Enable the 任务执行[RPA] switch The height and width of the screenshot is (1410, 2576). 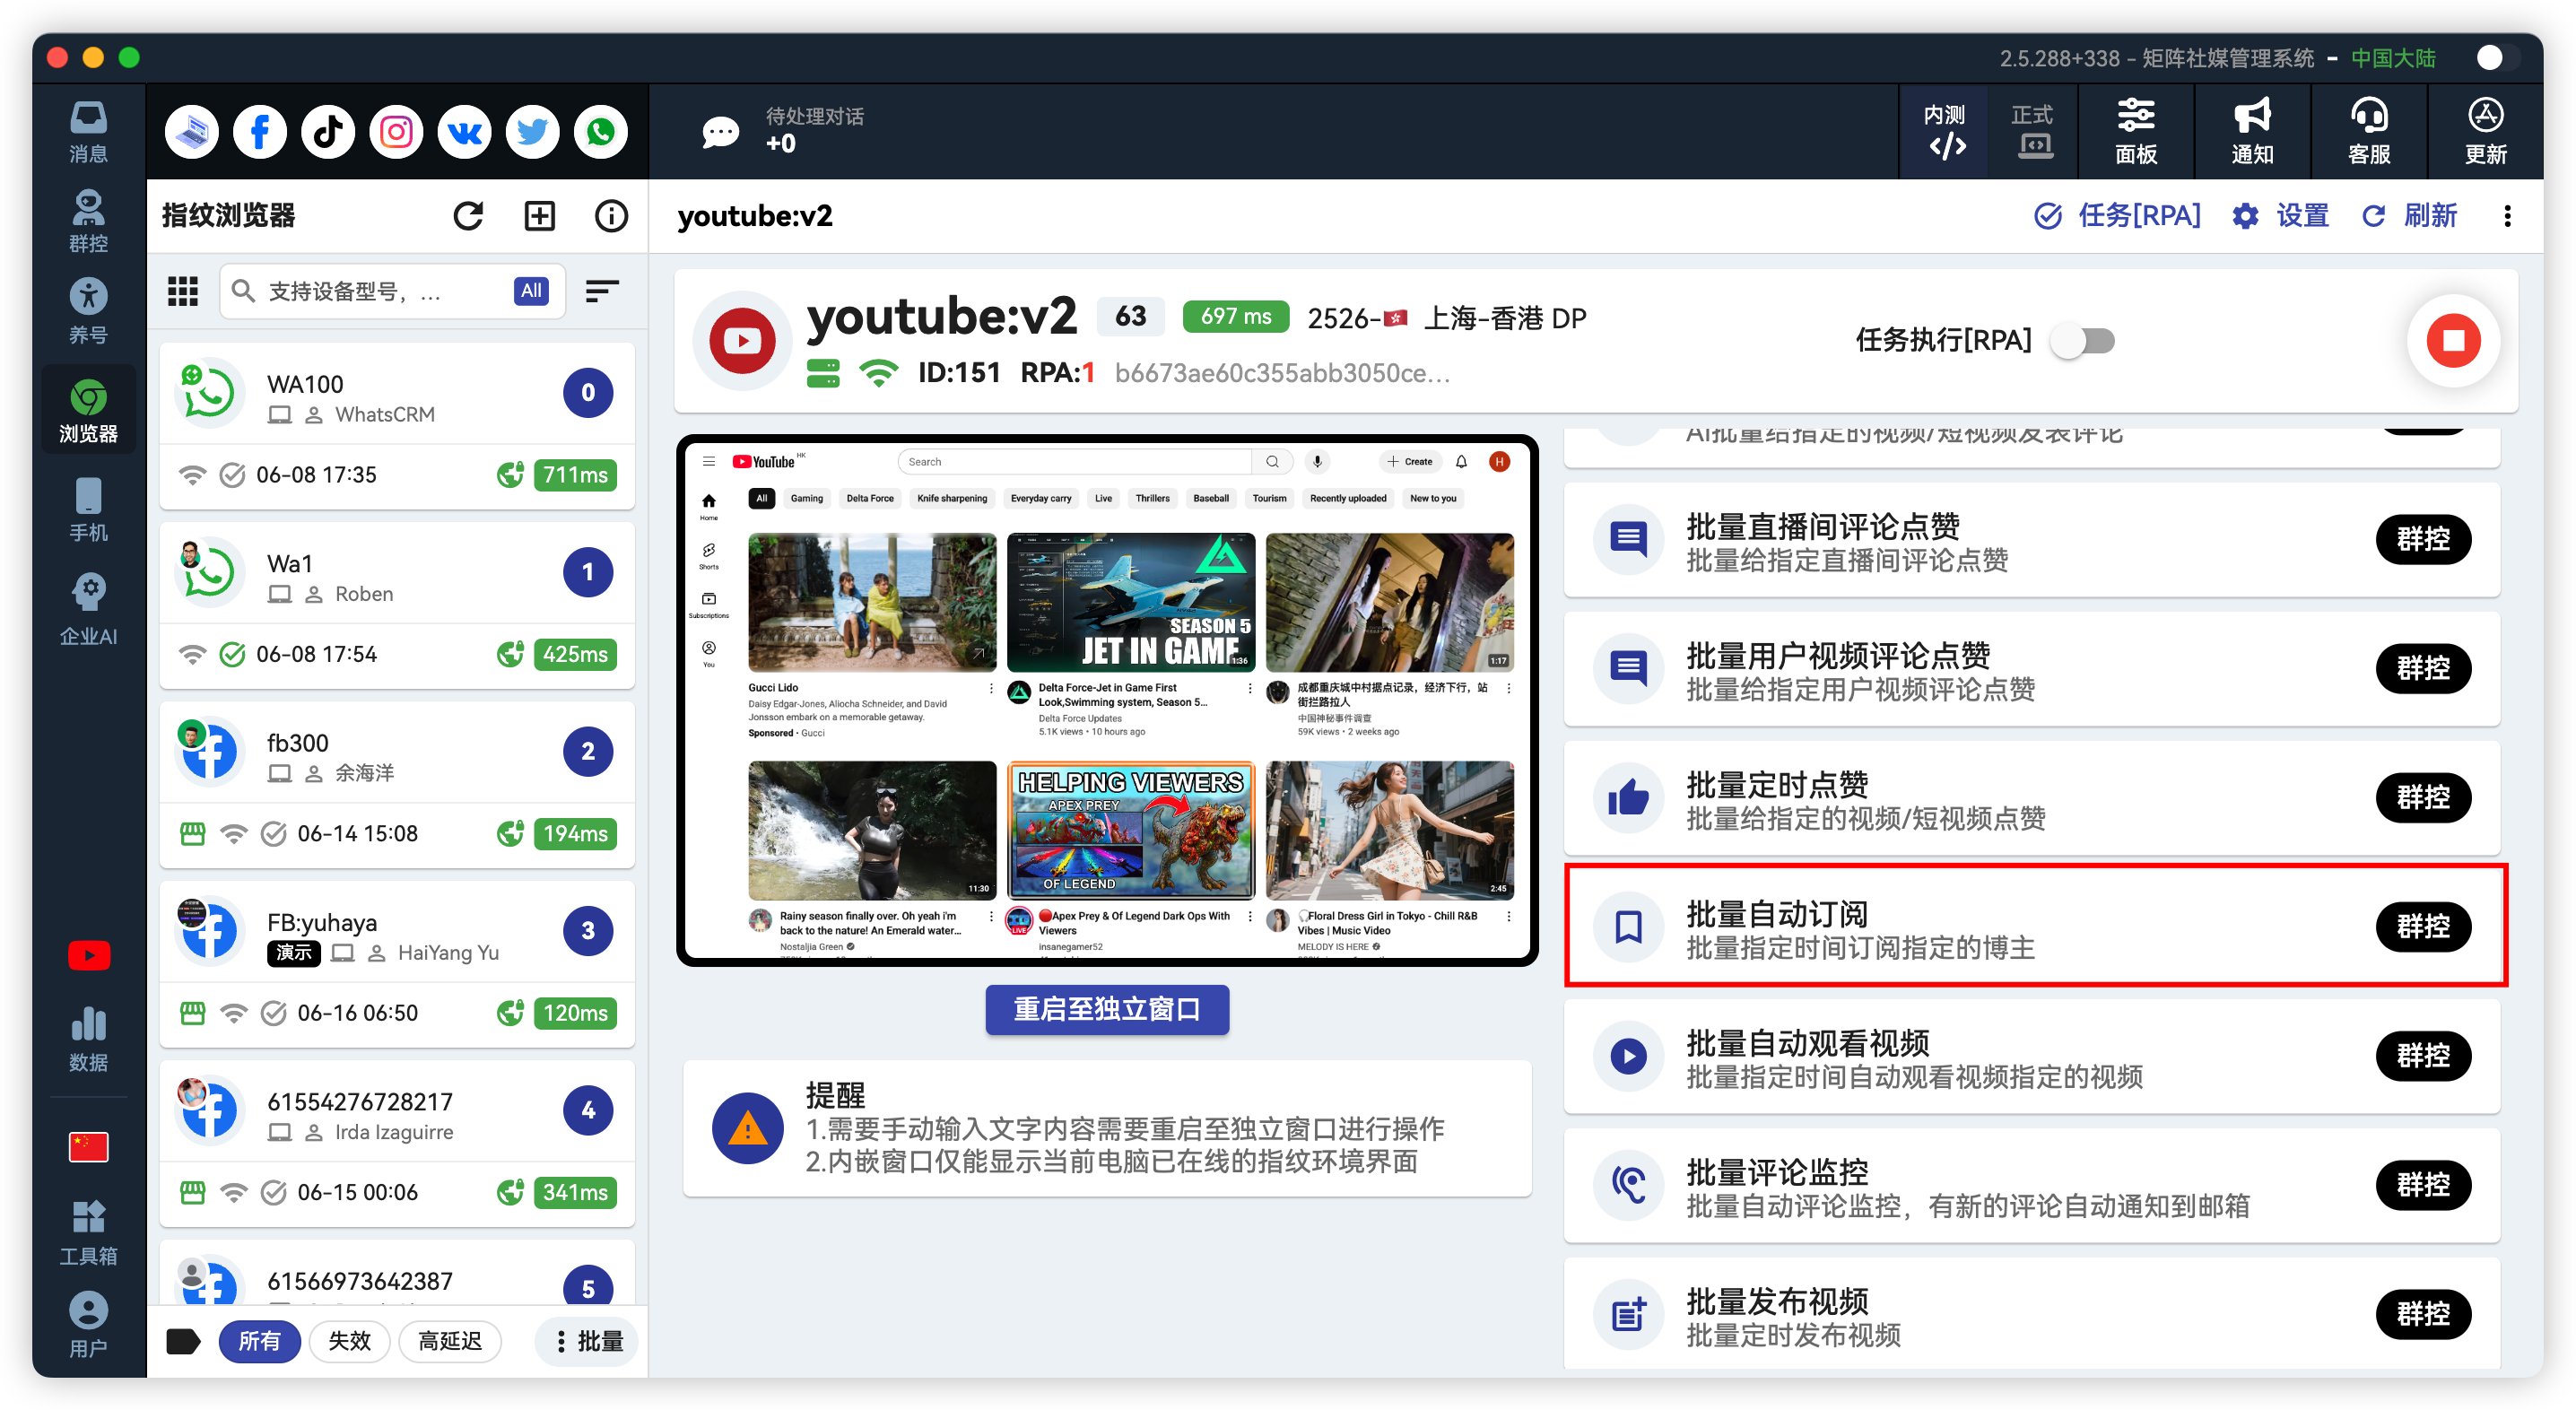pos(2084,340)
